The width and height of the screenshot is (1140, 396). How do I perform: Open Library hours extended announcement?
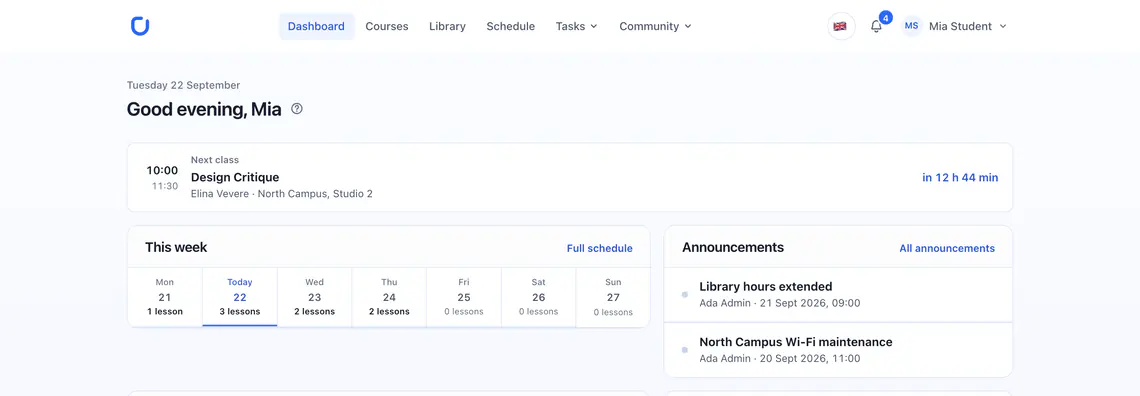click(x=838, y=294)
